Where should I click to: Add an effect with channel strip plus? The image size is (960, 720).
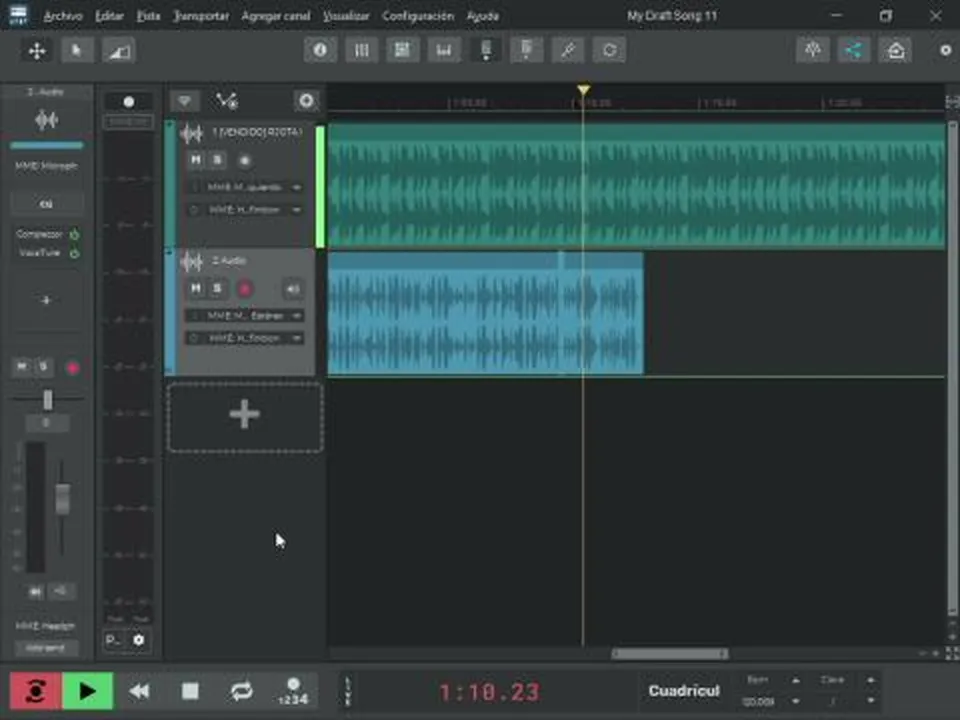pos(46,300)
